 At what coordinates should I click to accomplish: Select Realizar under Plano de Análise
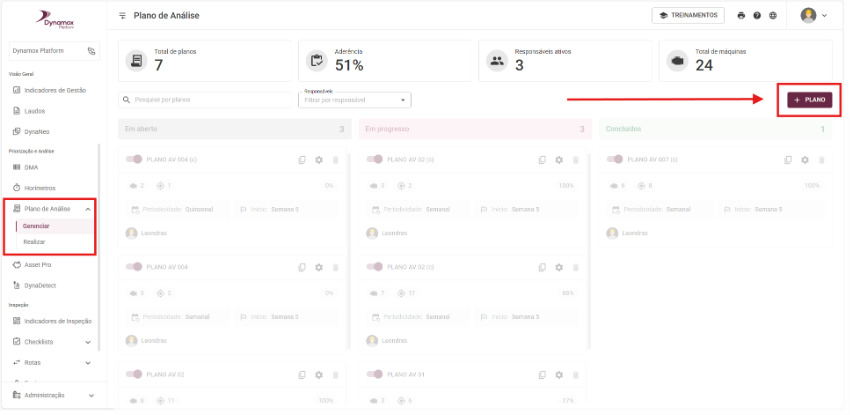(x=34, y=242)
